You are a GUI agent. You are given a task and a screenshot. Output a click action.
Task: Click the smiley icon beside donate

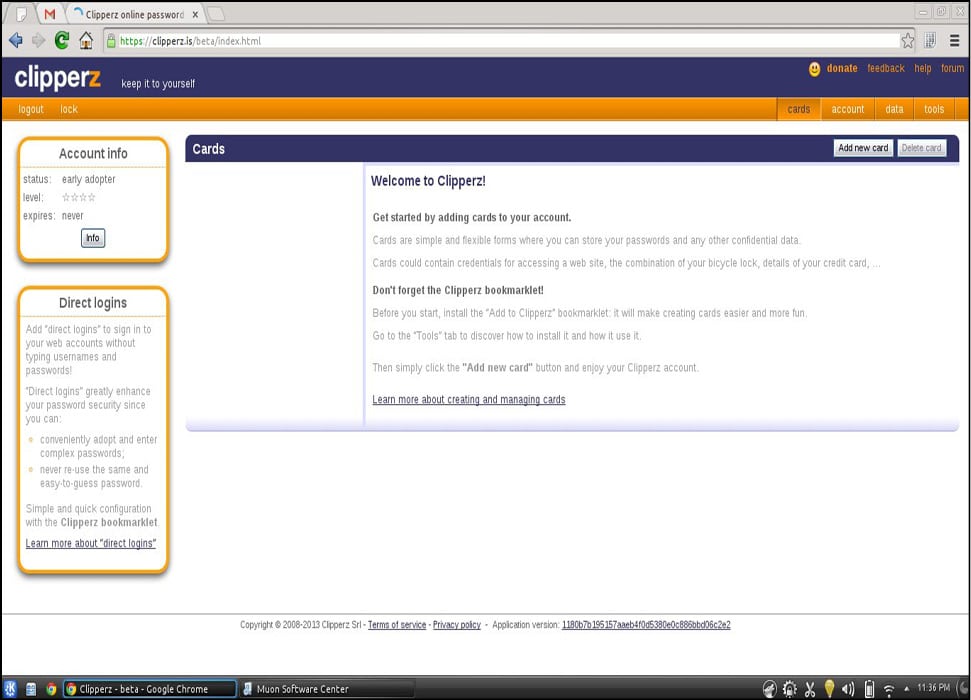click(815, 69)
